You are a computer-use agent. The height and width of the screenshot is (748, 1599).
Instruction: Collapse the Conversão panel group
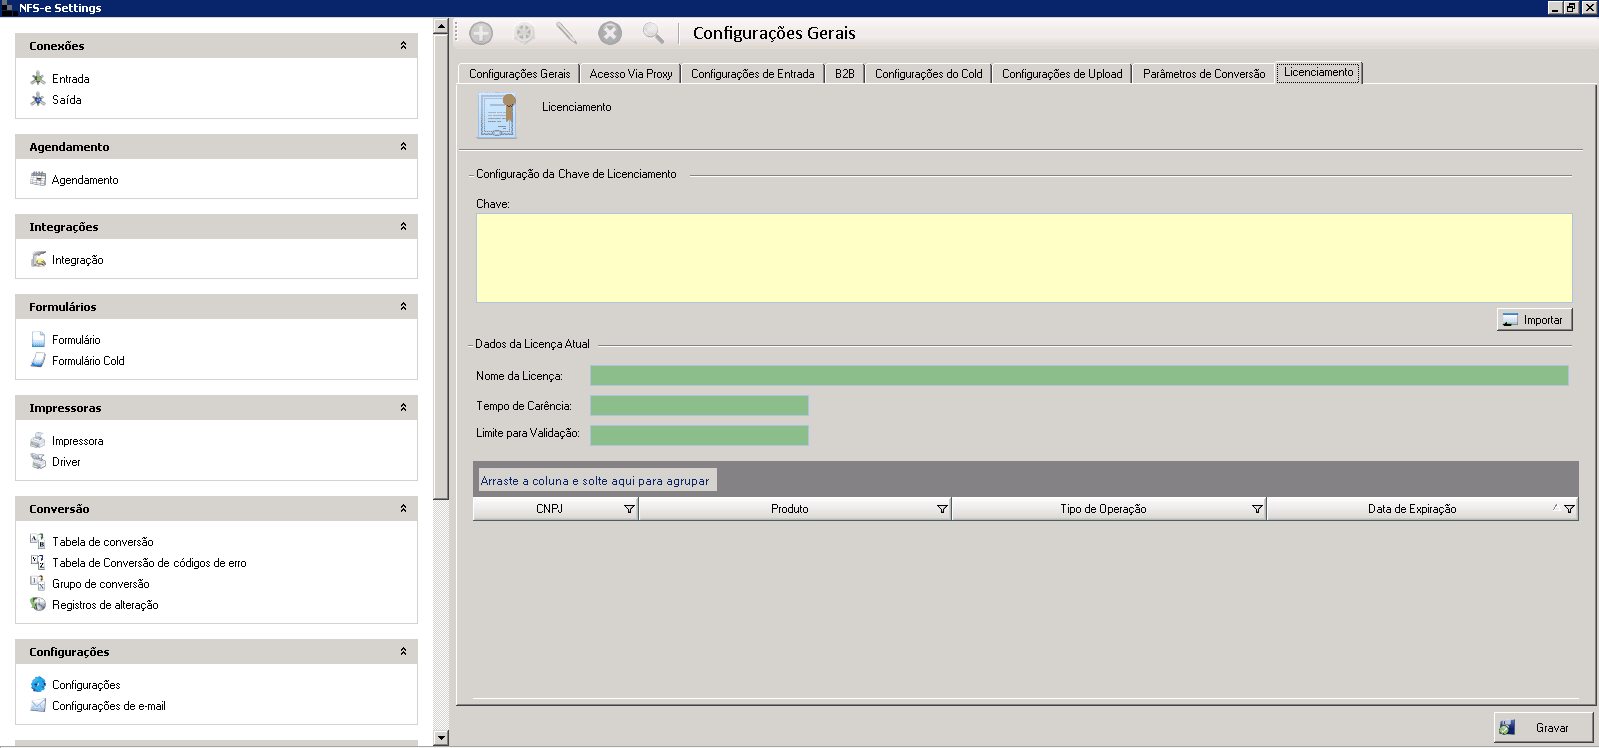pos(403,509)
